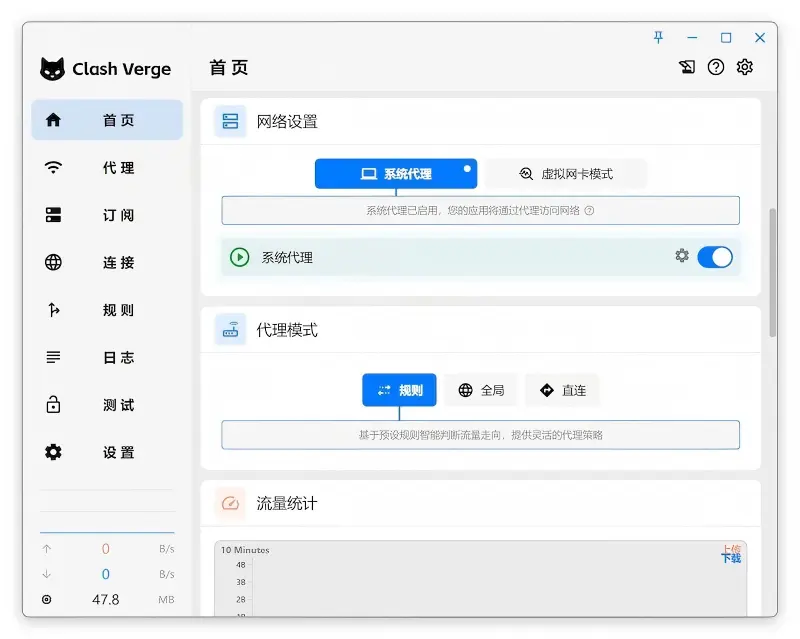The height and width of the screenshot is (639, 800).
Task: Click the system proxy enabled description box
Action: (x=481, y=210)
